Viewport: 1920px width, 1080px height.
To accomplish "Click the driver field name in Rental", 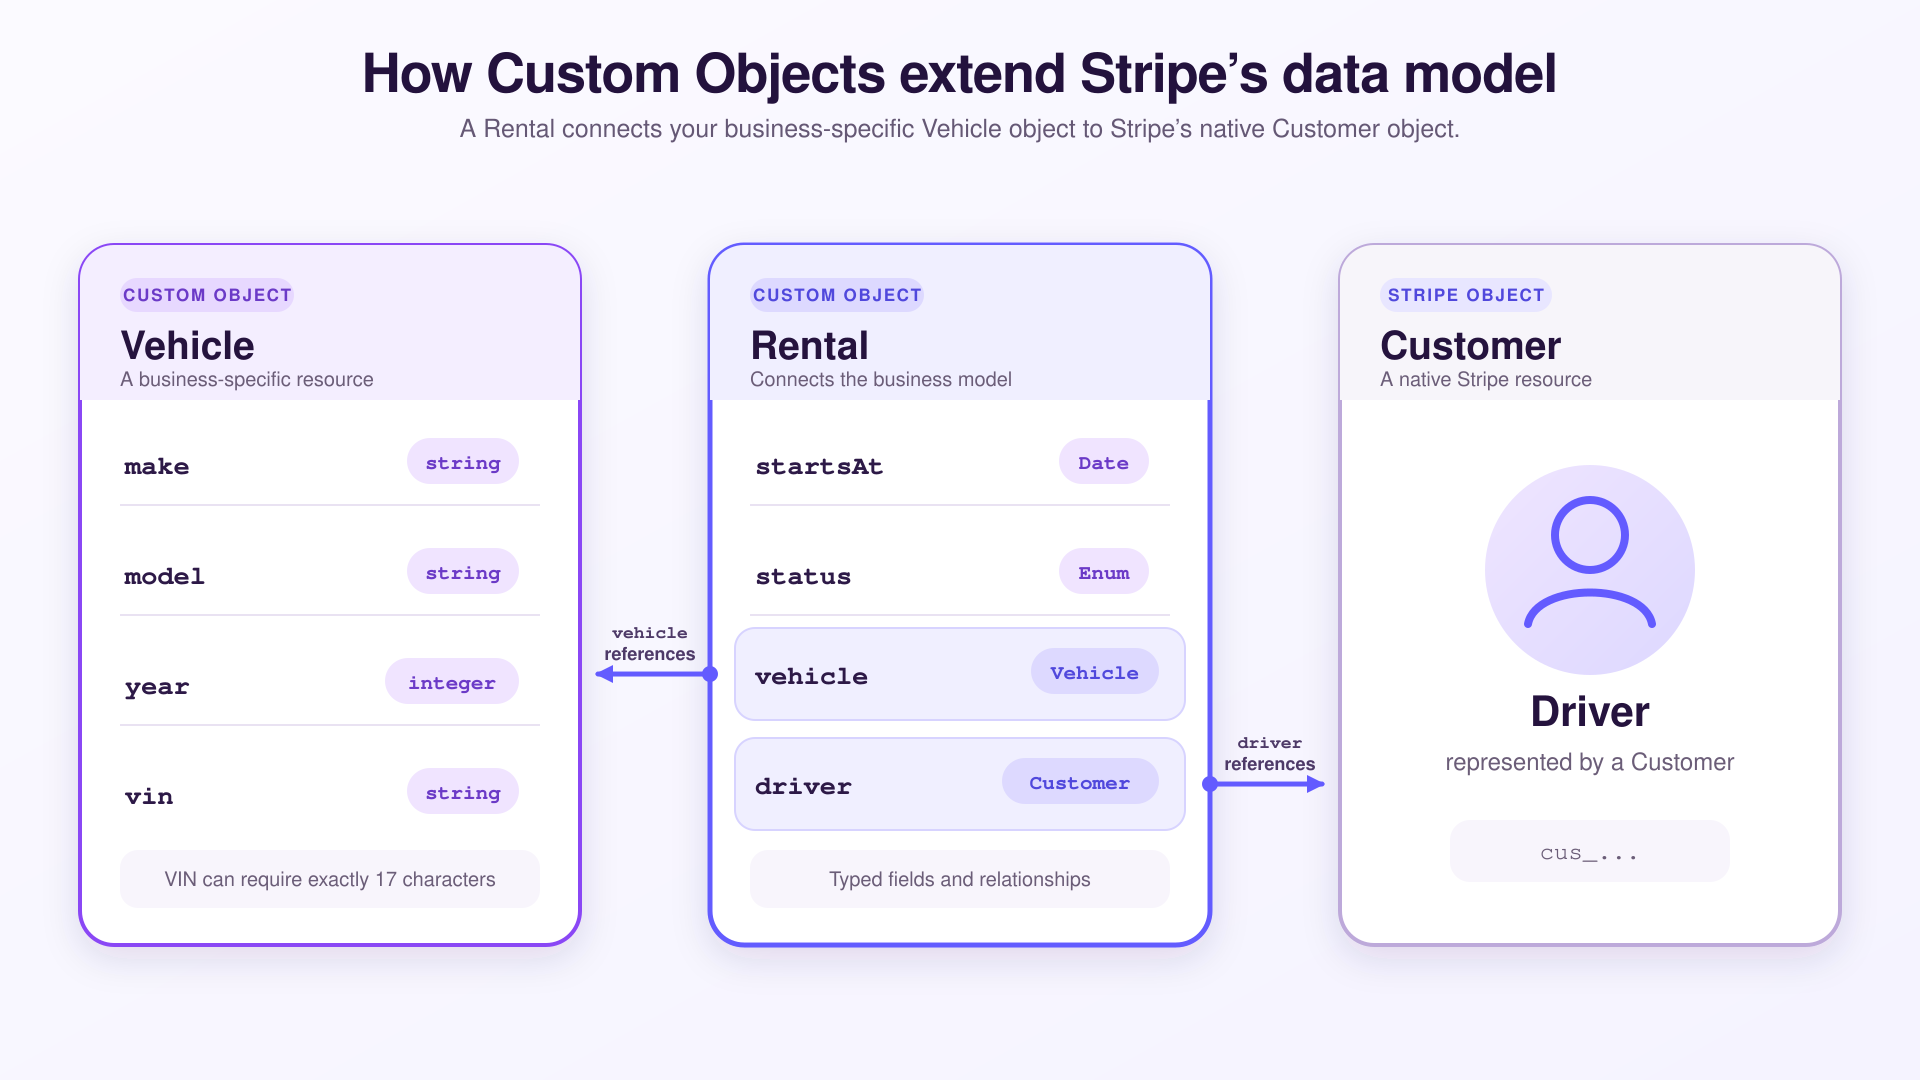I will coord(803,787).
